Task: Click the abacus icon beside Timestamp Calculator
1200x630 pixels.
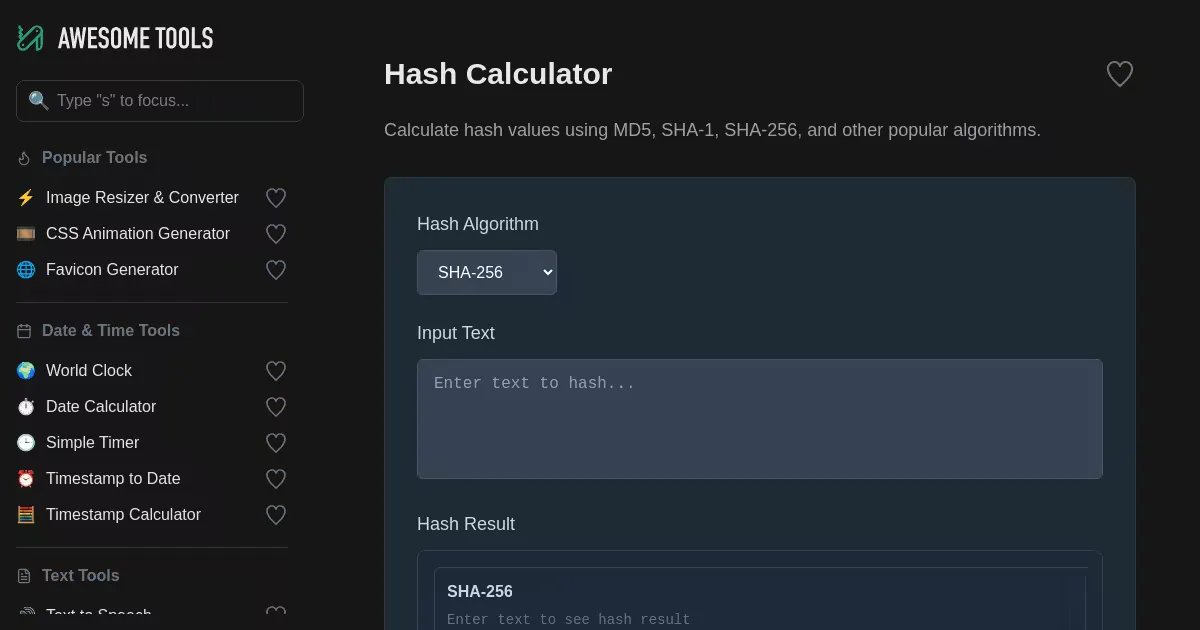Action: click(x=26, y=515)
